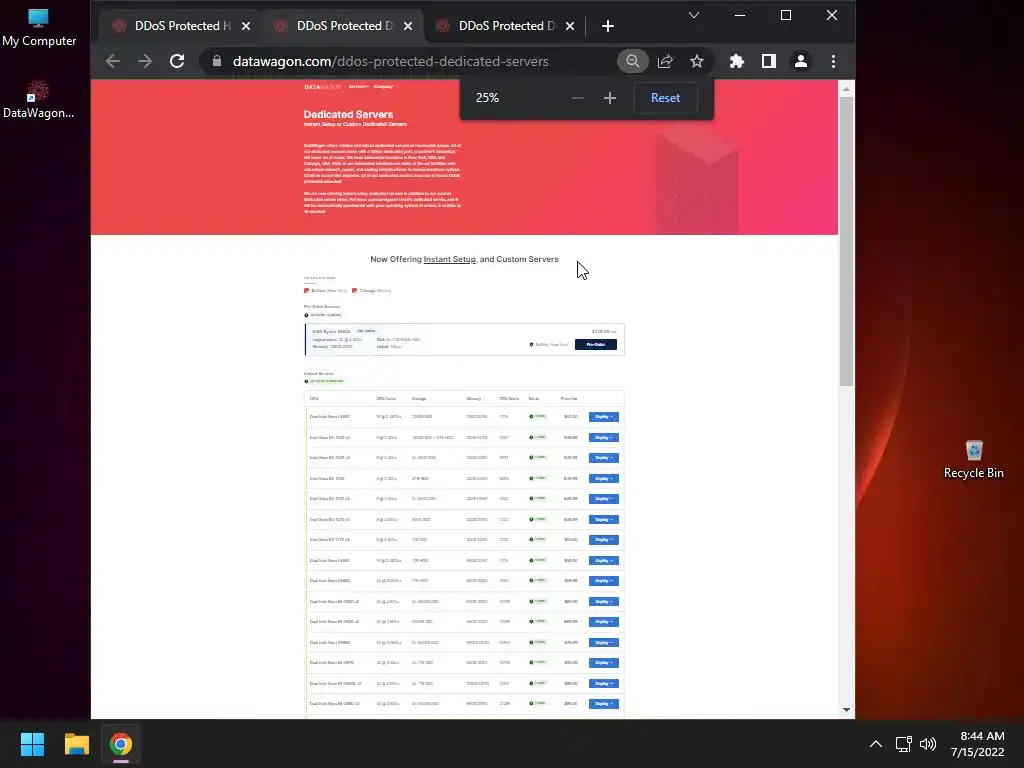Open the Company menu in the site header
The image size is (1024, 768).
383,86
